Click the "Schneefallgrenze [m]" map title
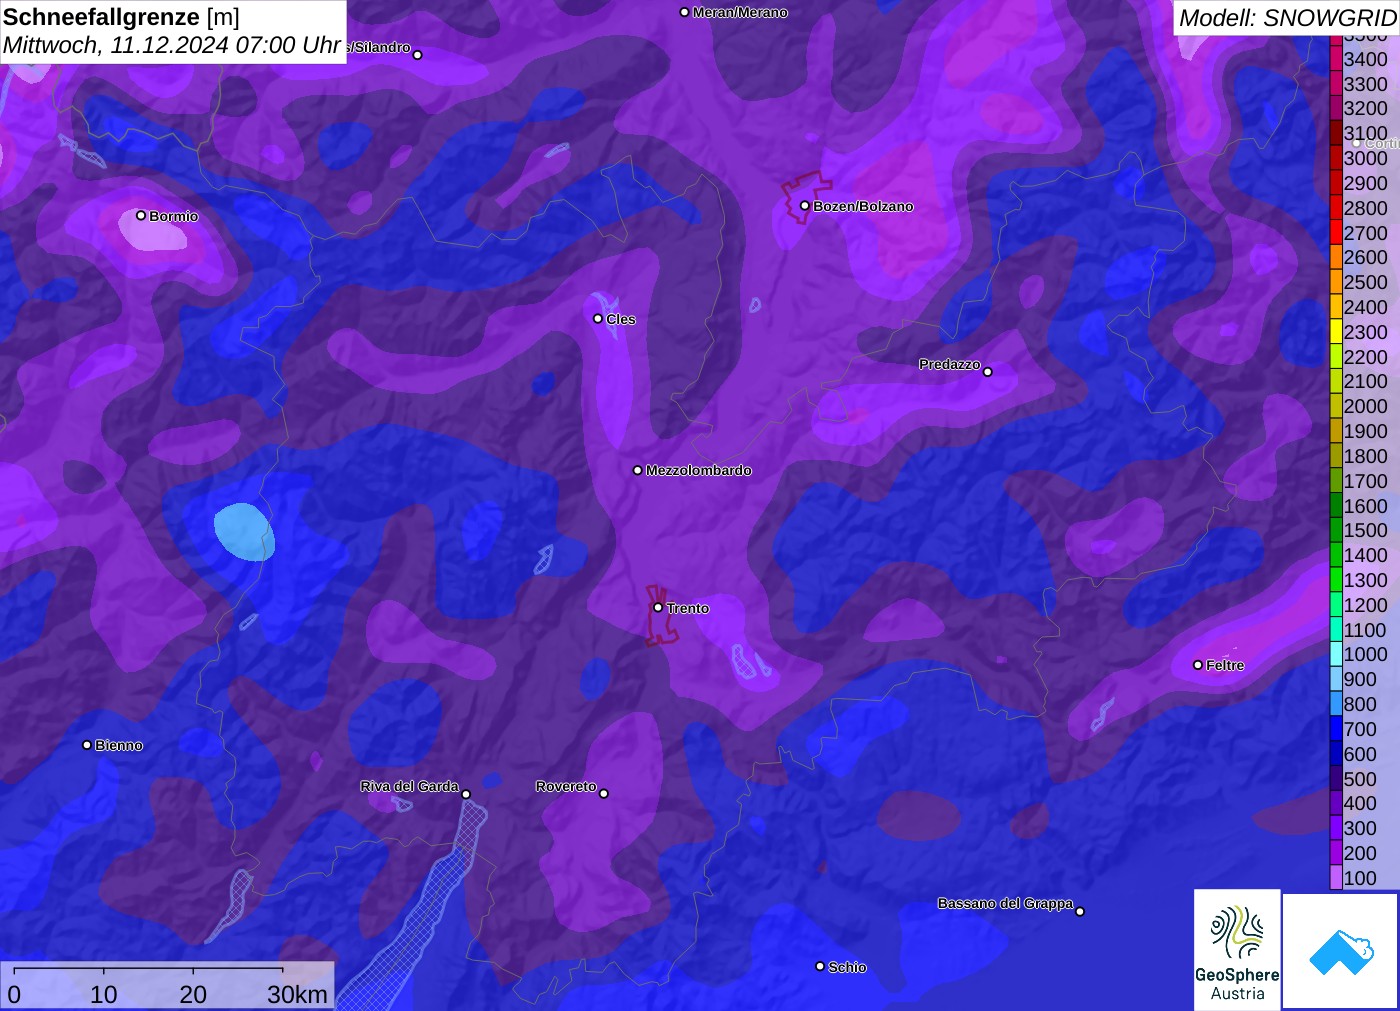The image size is (1400, 1011). [121, 17]
